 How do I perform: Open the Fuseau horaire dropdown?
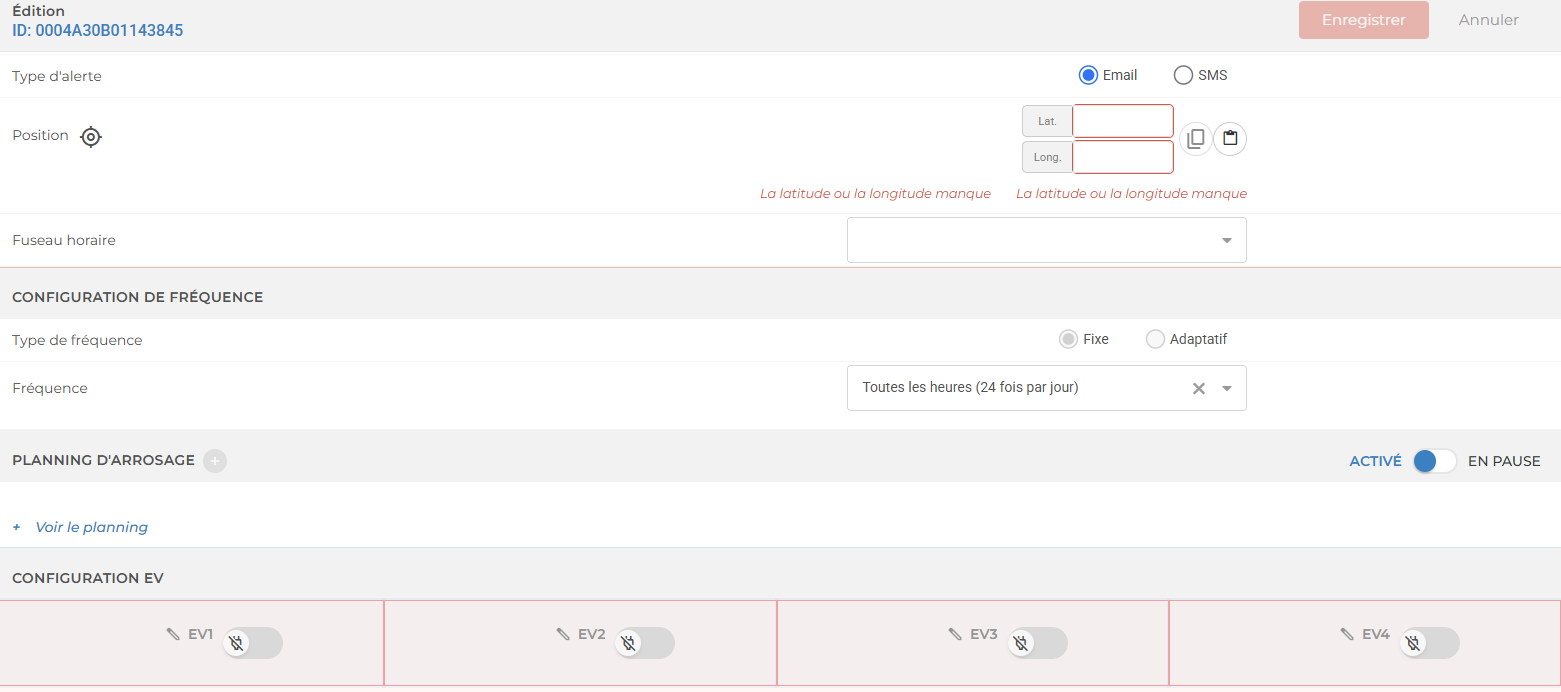tap(1046, 240)
